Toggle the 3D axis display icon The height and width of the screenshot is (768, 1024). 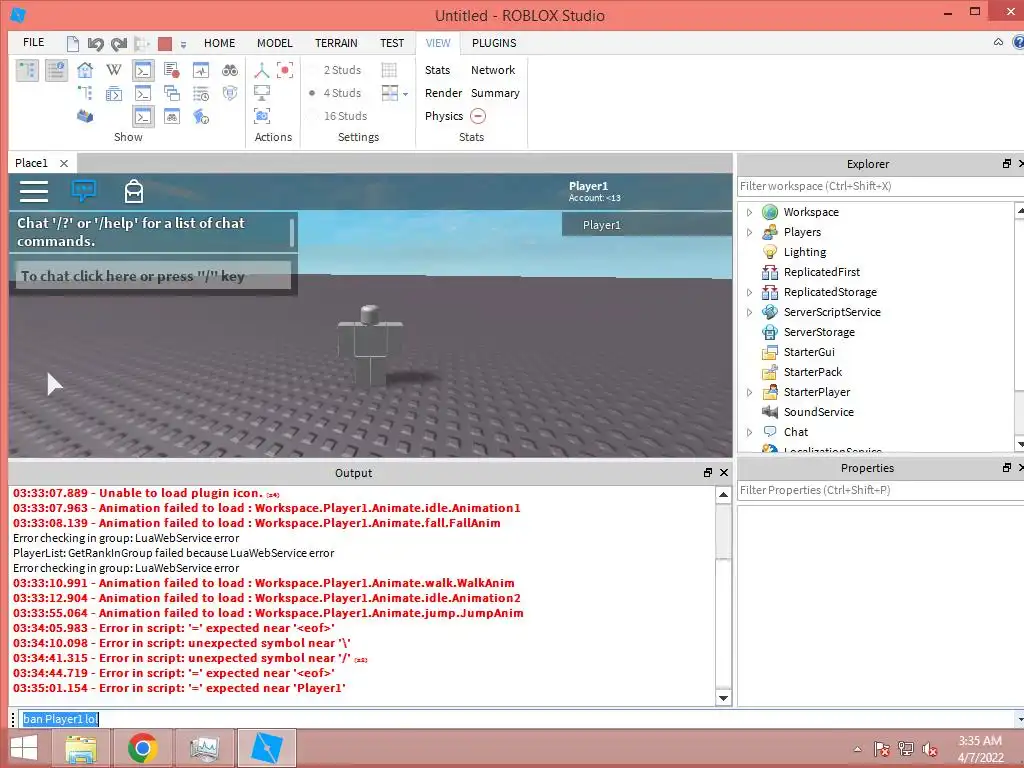pyautogui.click(x=262, y=70)
